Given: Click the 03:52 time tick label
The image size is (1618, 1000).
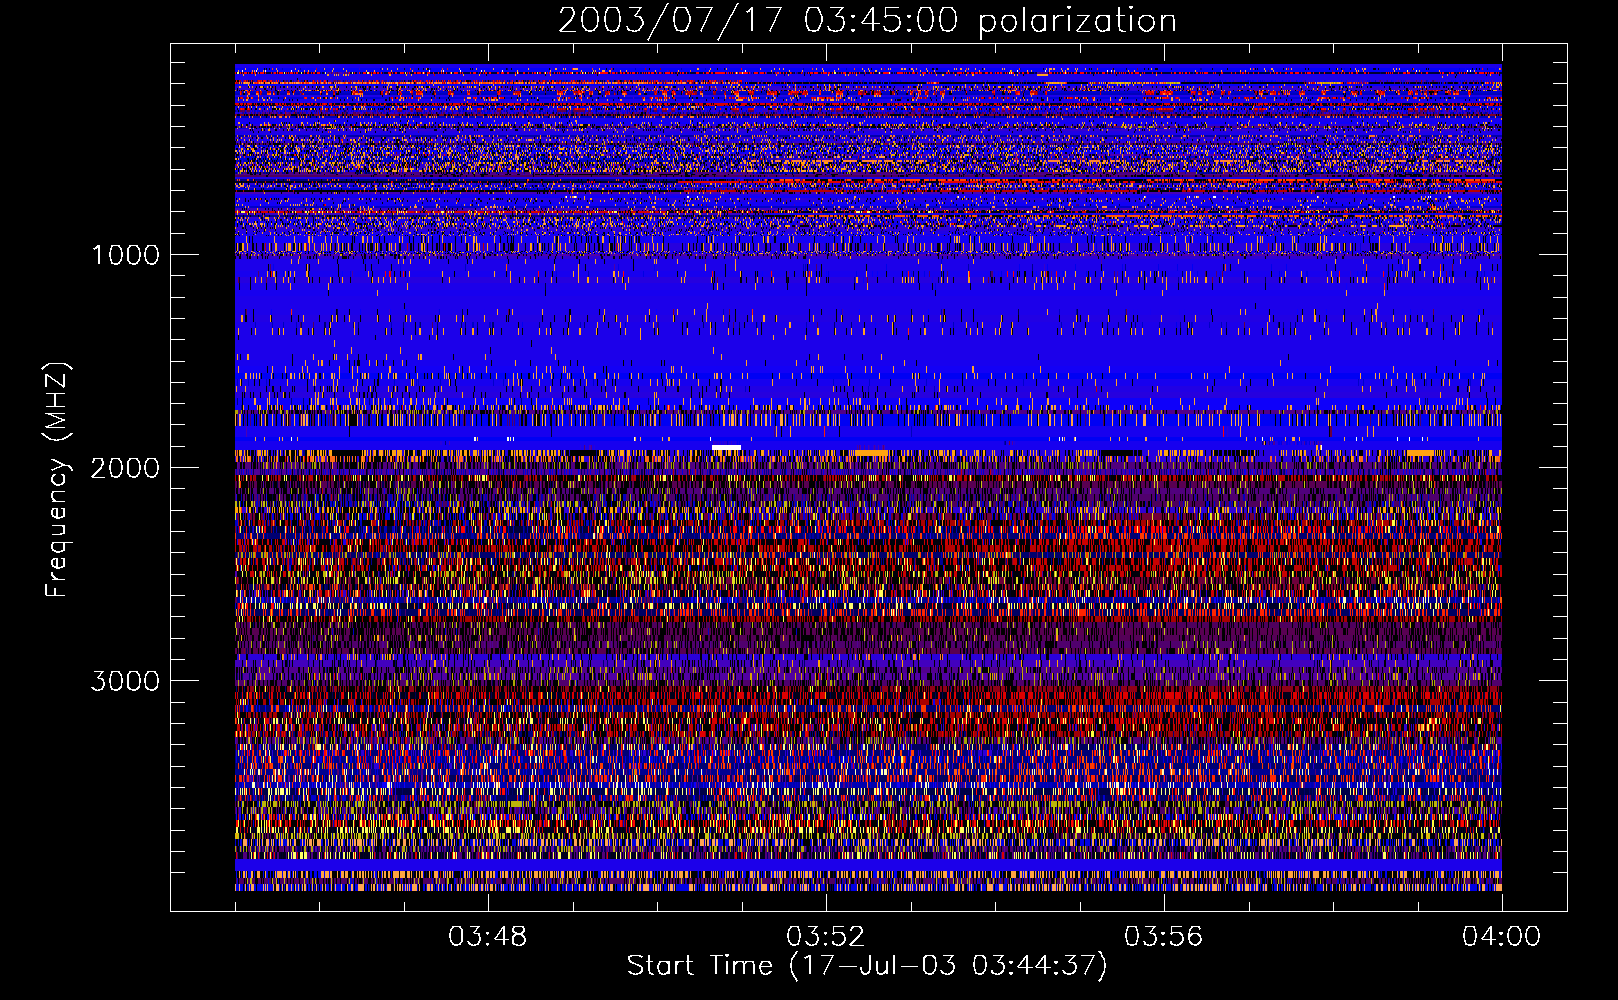Looking at the screenshot, I should point(826,937).
